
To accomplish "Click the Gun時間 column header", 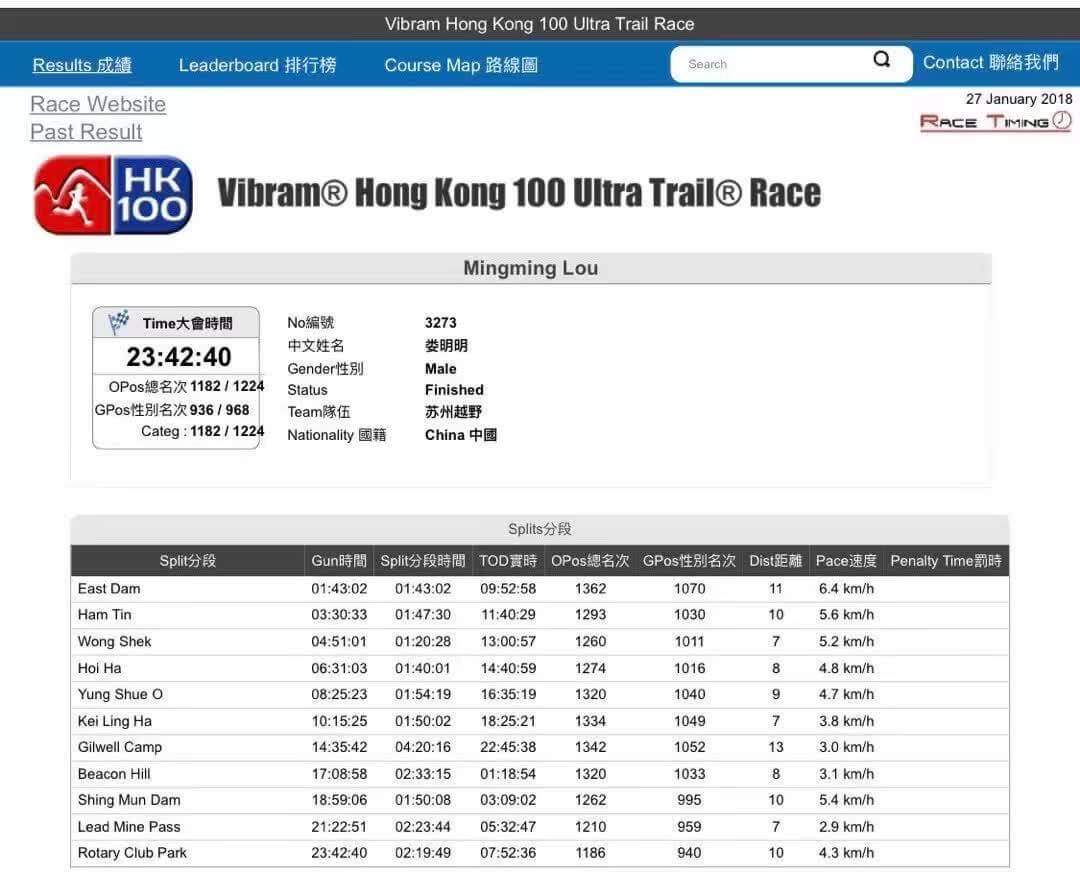I will pos(339,561).
